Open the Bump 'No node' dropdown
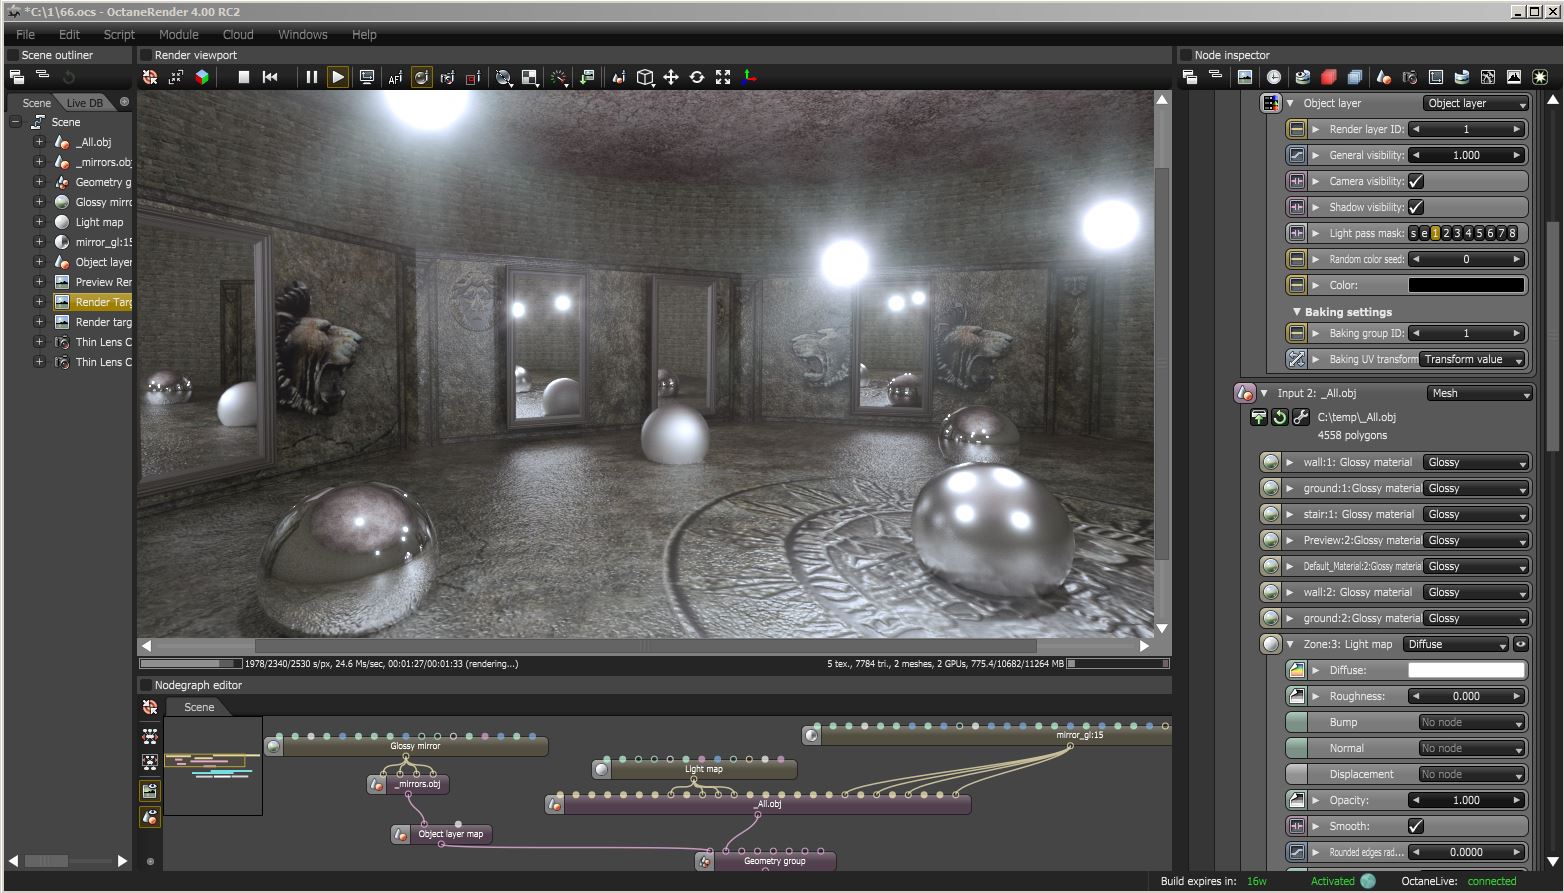The height and width of the screenshot is (893, 1564). [1472, 722]
